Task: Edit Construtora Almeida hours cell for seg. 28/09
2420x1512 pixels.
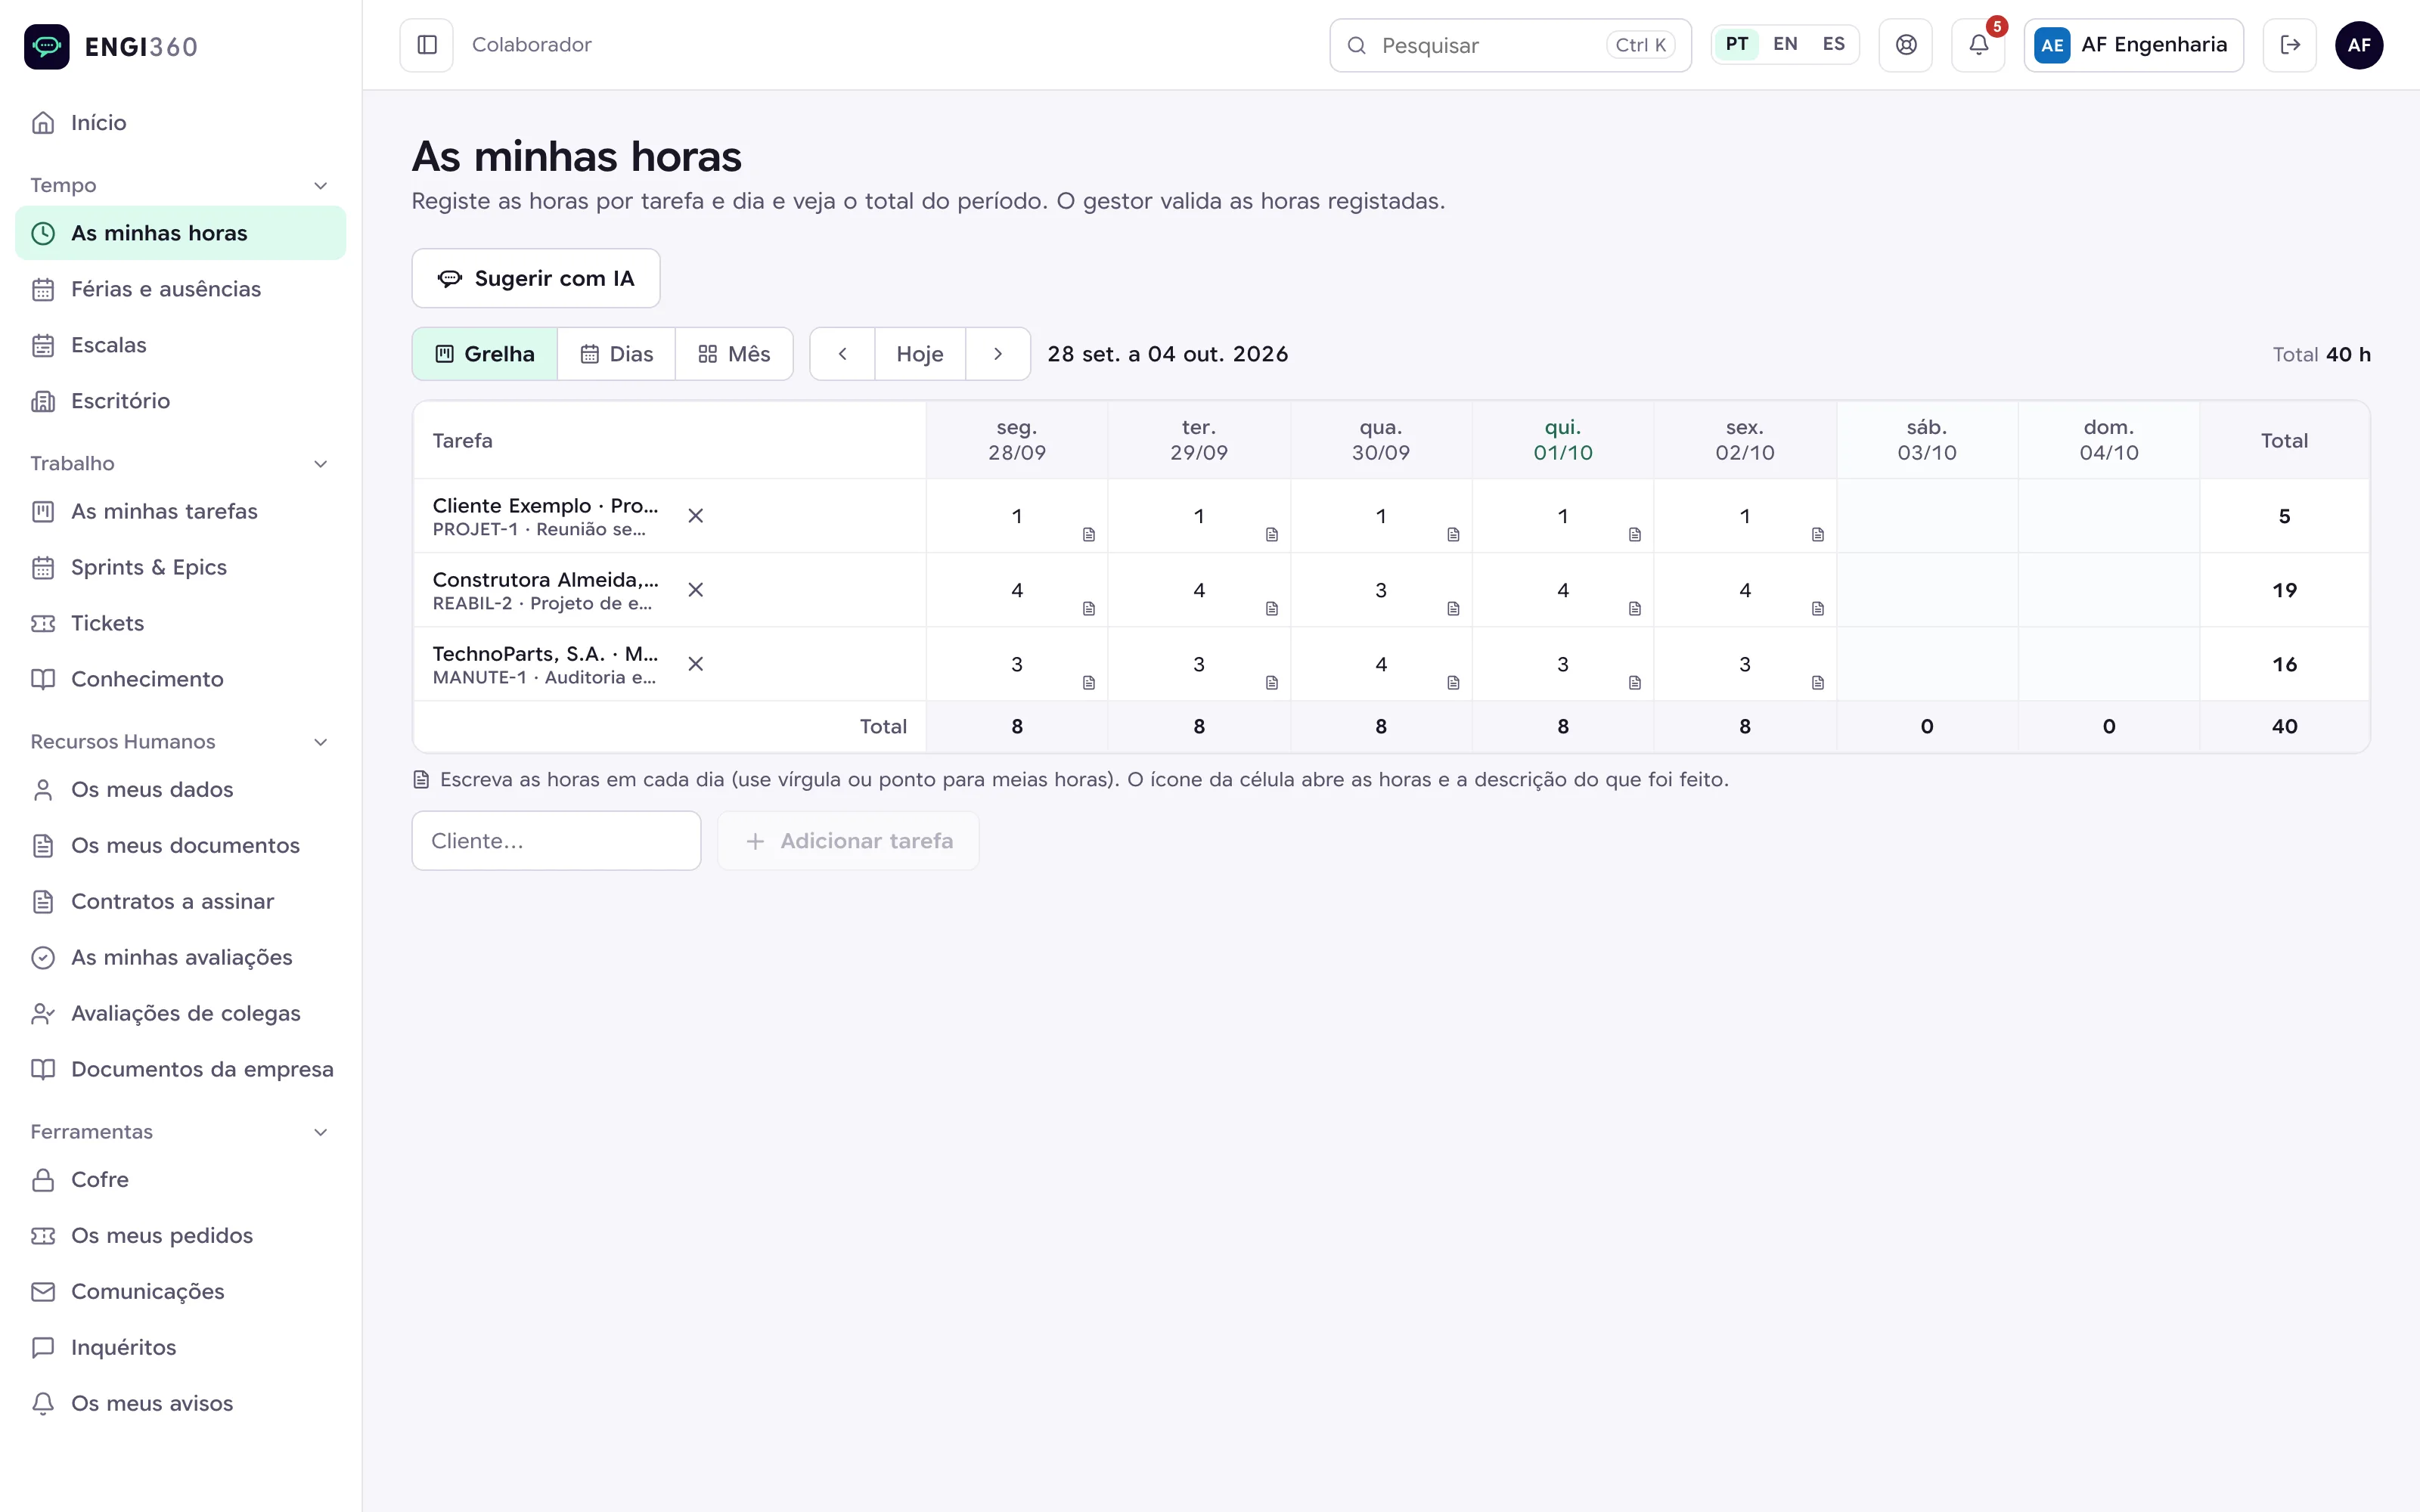Action: [x=1016, y=590]
